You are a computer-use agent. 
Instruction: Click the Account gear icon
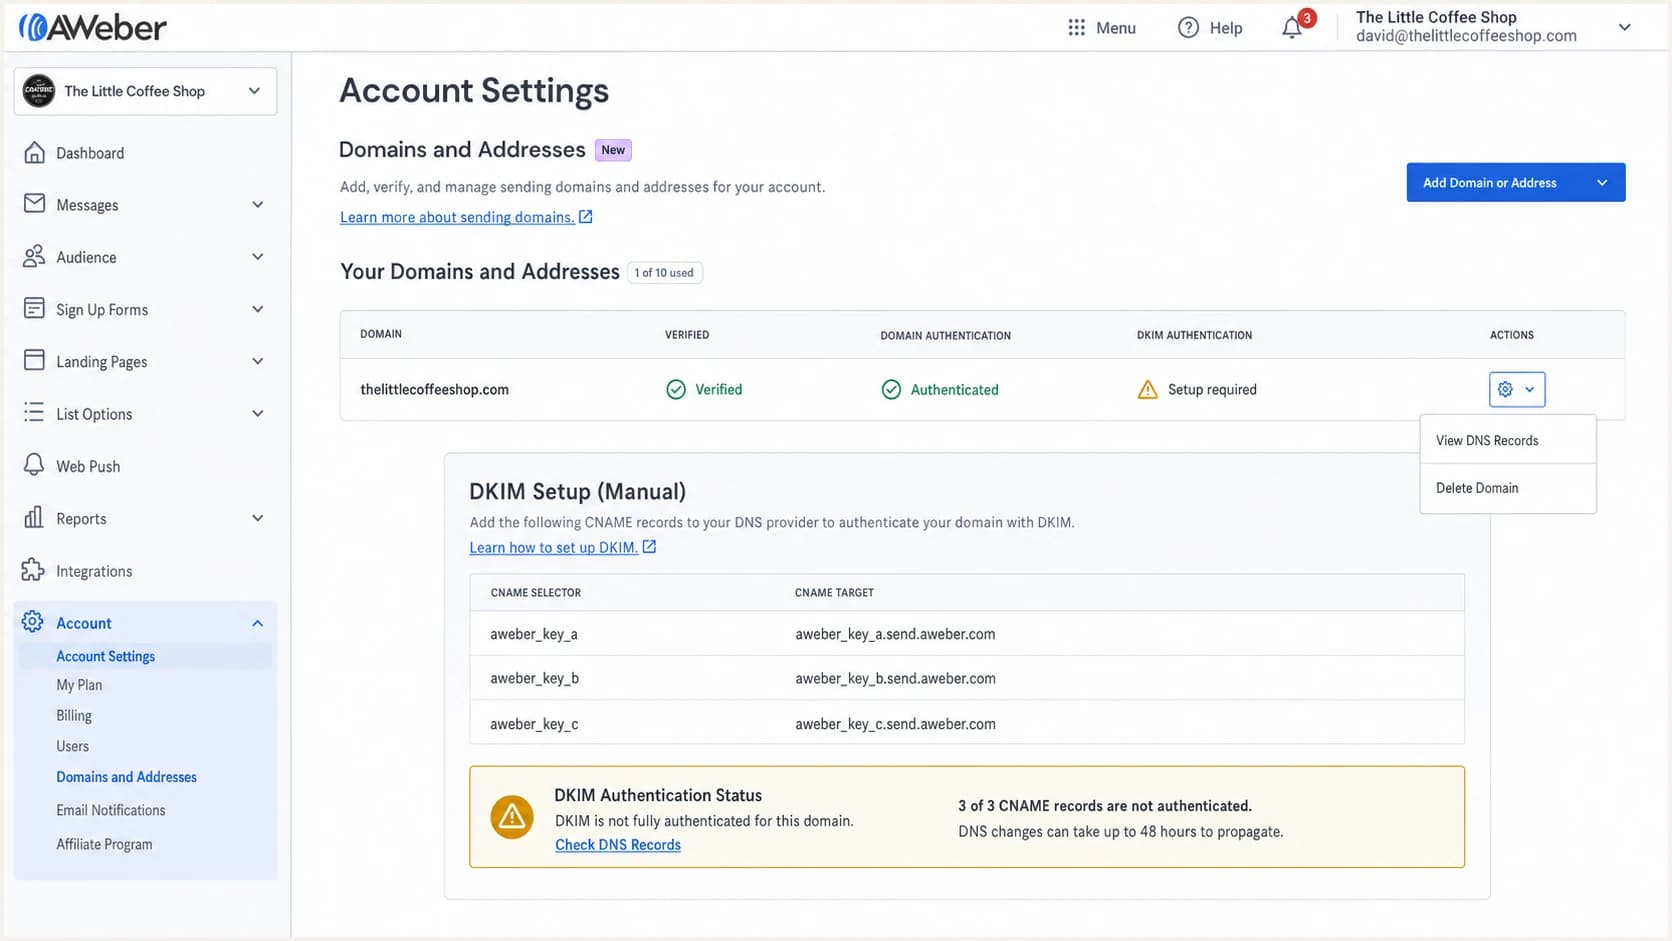(33, 622)
